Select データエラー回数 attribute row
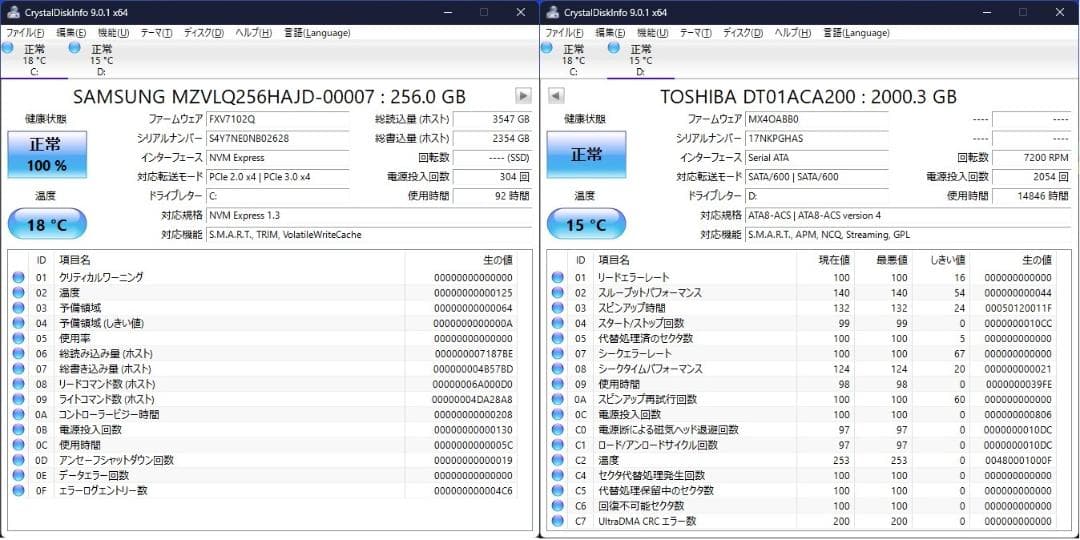This screenshot has width=1080, height=540. click(262, 475)
